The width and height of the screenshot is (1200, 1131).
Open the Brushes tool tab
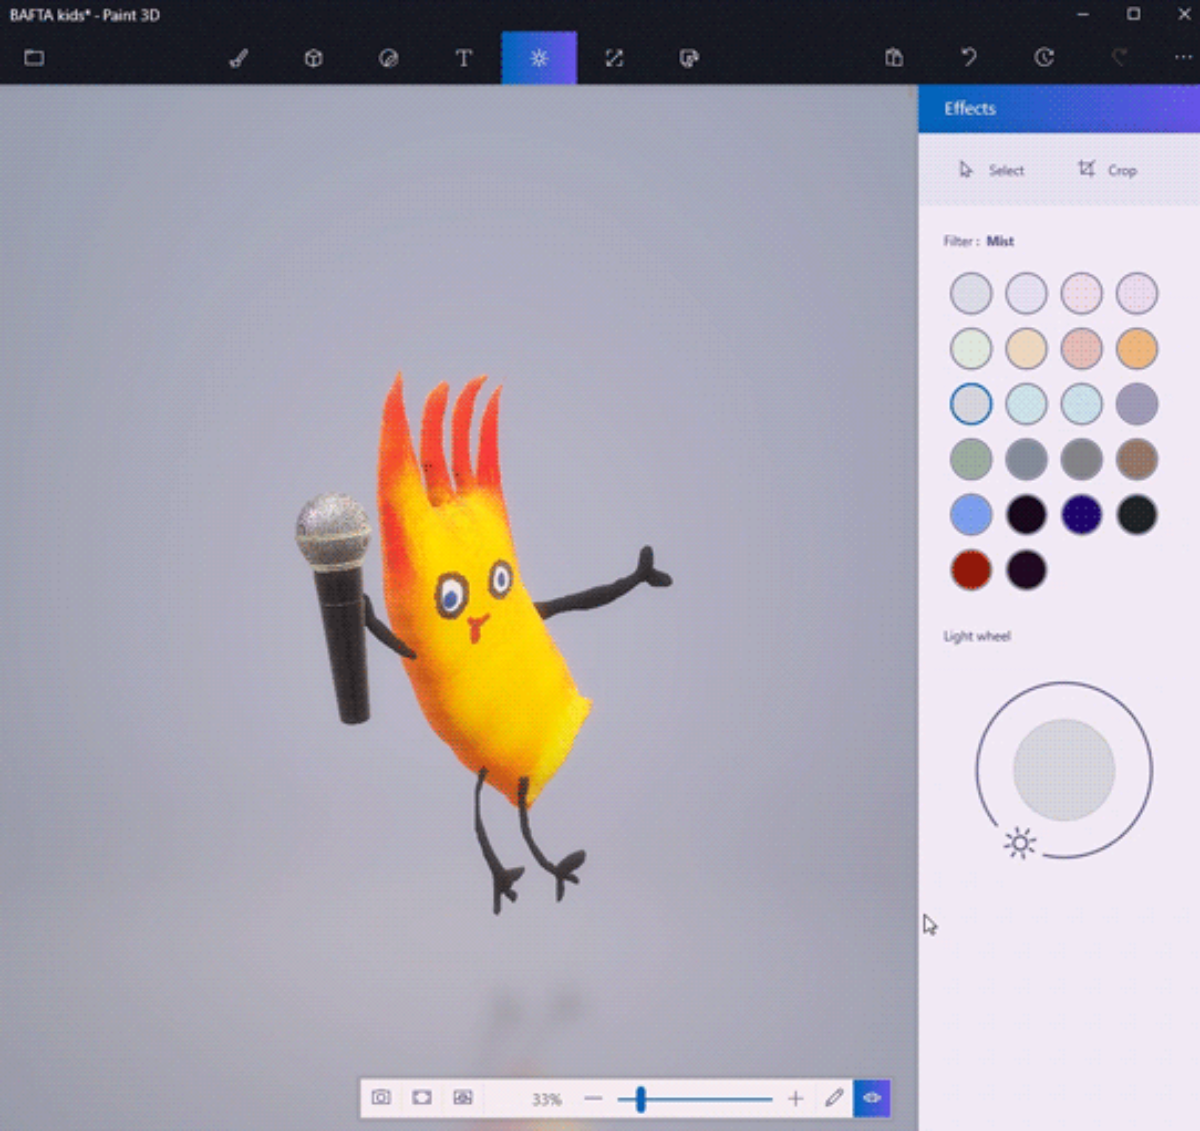pyautogui.click(x=238, y=58)
